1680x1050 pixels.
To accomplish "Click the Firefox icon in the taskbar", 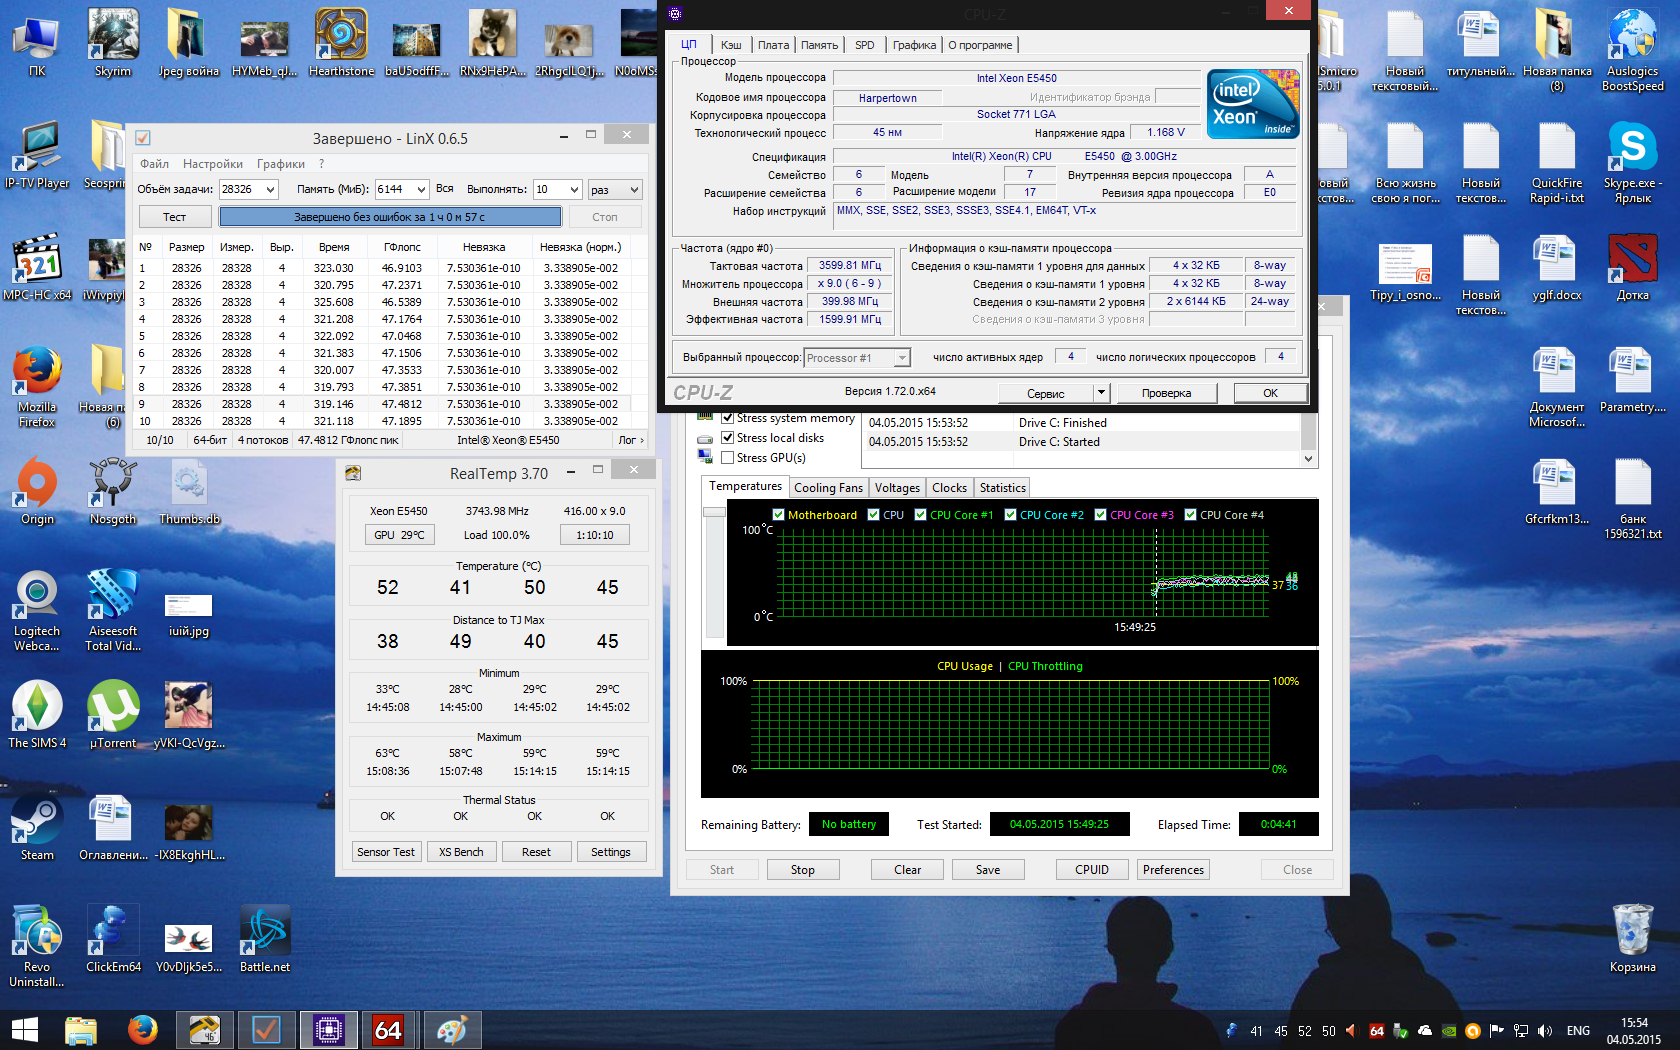I will pyautogui.click(x=142, y=1029).
